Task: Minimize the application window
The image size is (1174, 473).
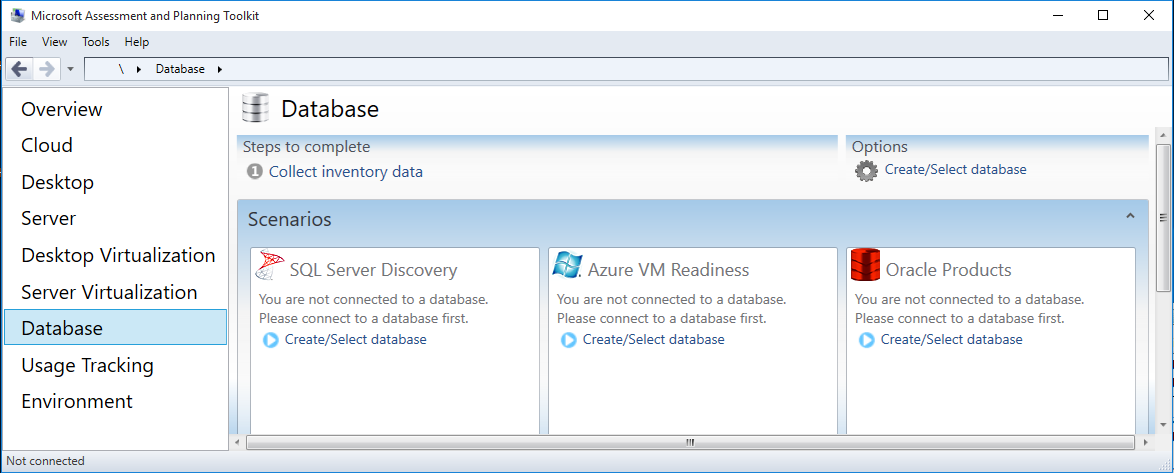Action: (x=1058, y=15)
